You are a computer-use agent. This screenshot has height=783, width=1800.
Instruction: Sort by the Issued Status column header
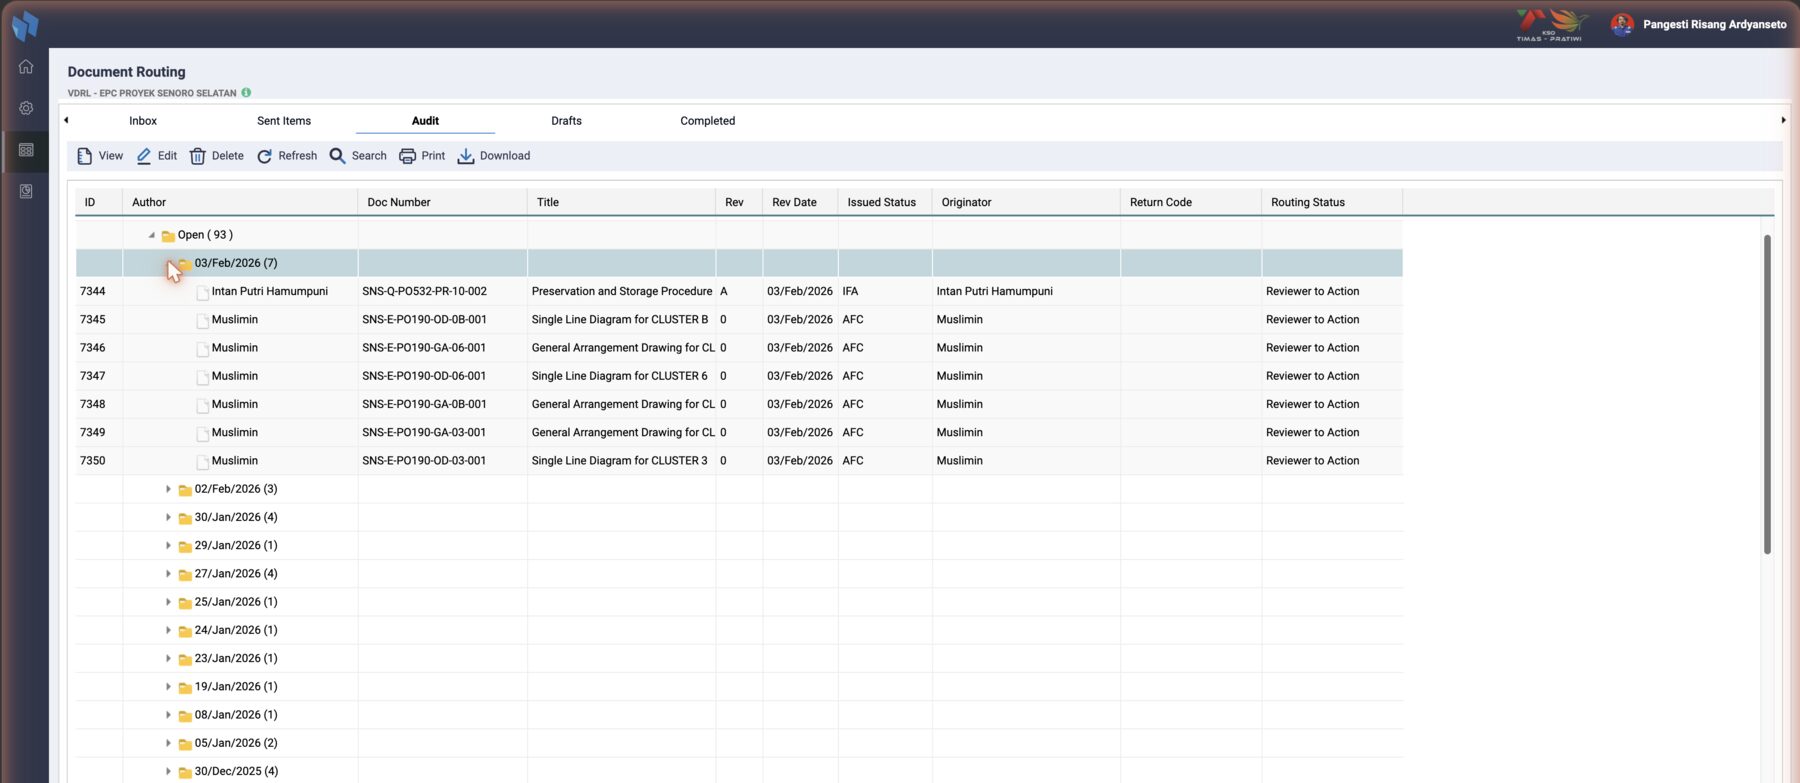click(885, 202)
